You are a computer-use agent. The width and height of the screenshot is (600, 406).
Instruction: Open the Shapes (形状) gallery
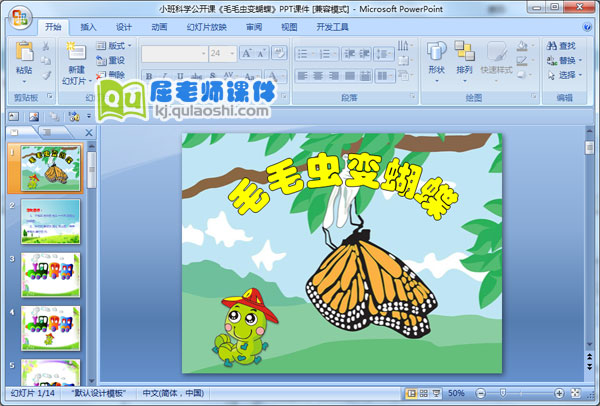[x=437, y=61]
